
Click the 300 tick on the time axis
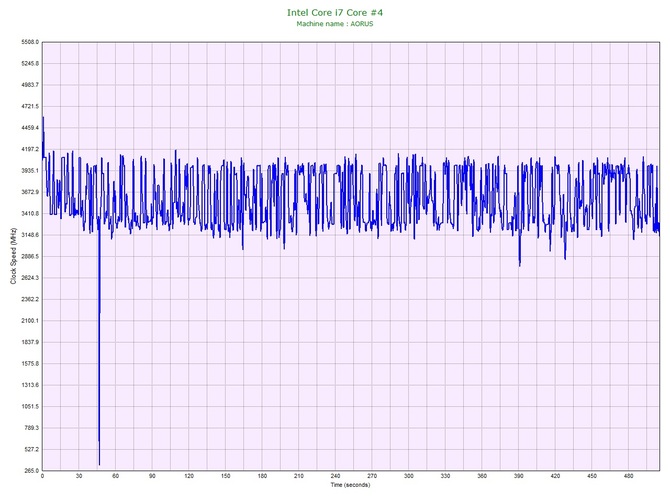[x=409, y=476]
